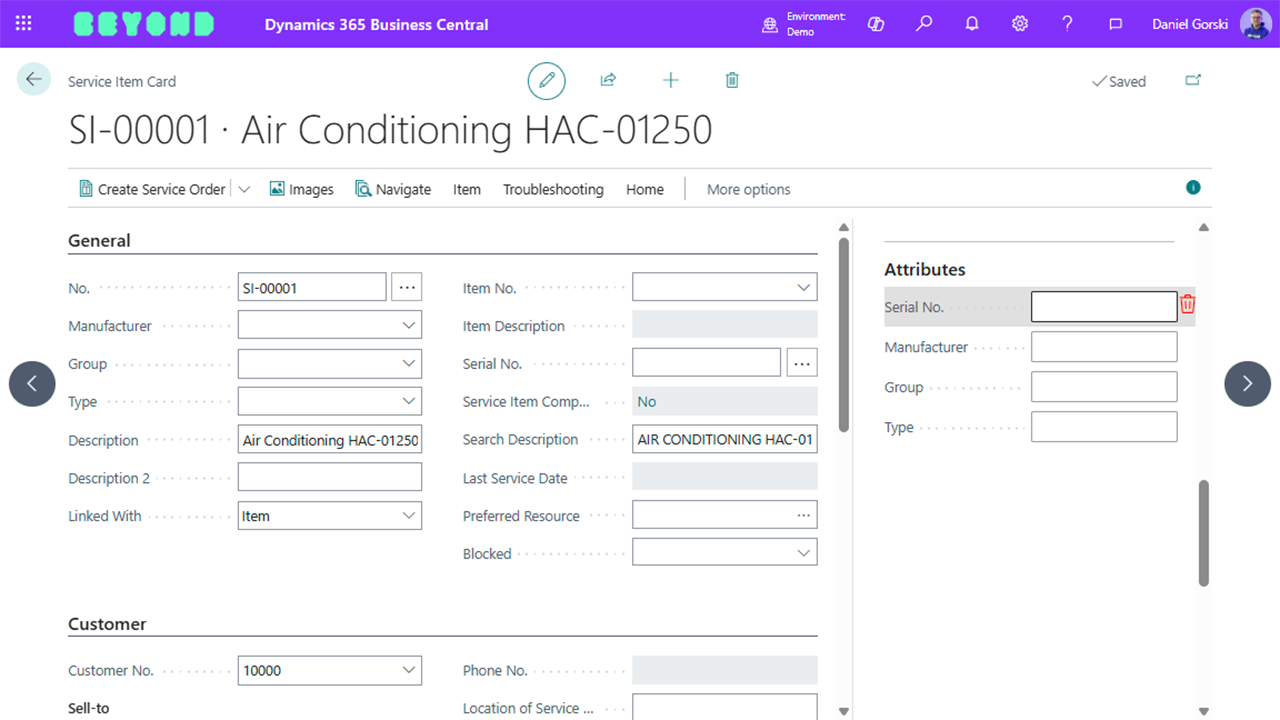Click the pencil edit icon
The height and width of the screenshot is (720, 1280).
(546, 81)
